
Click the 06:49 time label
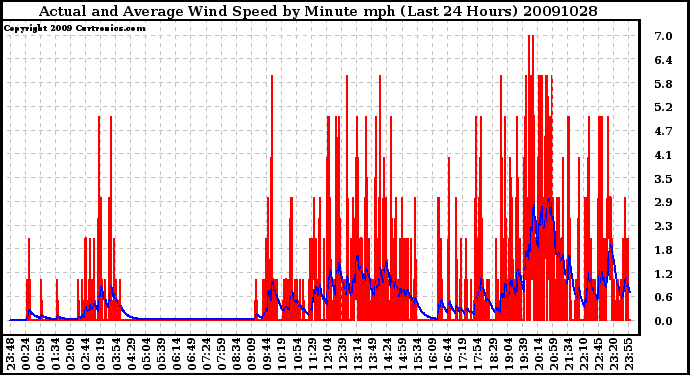[x=191, y=354]
